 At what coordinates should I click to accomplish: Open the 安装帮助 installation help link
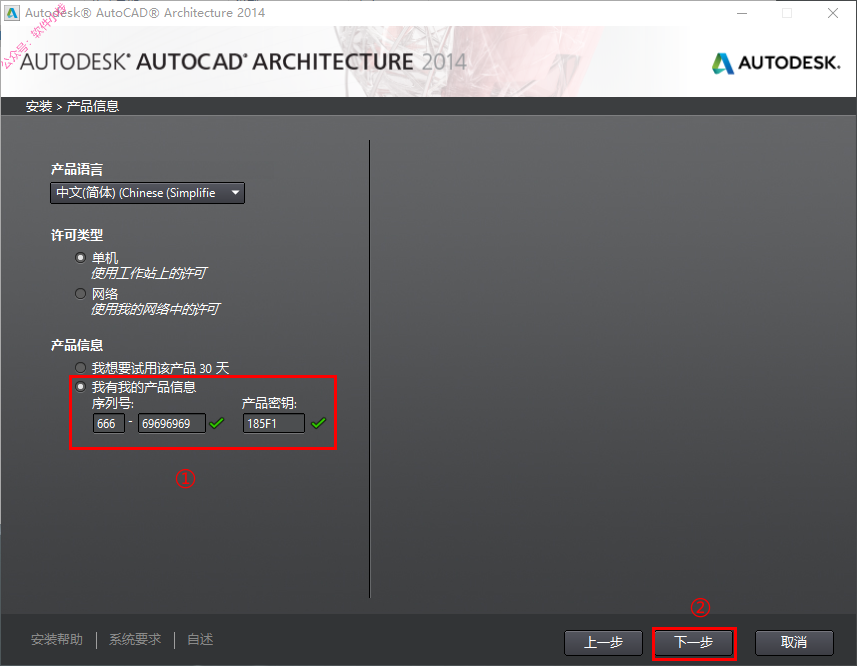tap(57, 639)
